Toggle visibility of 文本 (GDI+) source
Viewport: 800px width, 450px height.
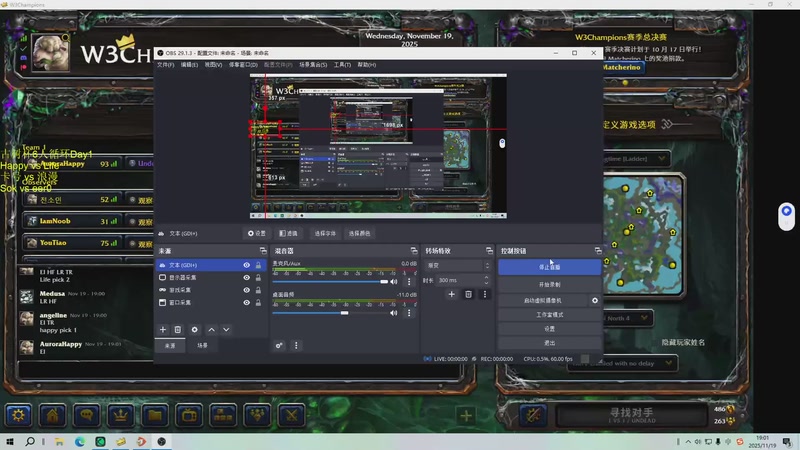click(x=246, y=265)
